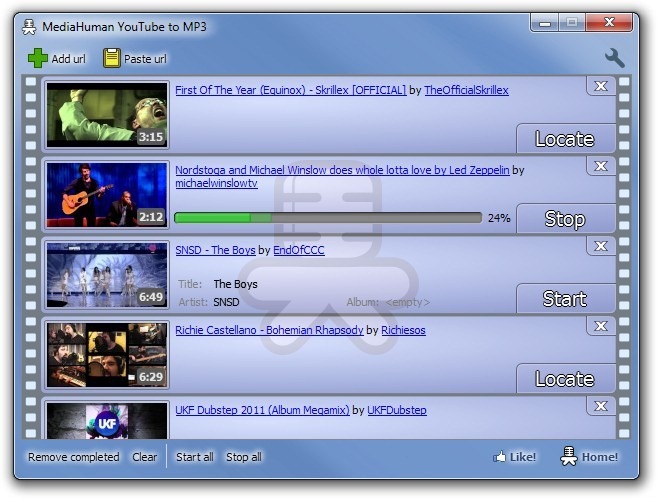Remove the Nordstoga track with its X
658x499 pixels.
point(601,166)
